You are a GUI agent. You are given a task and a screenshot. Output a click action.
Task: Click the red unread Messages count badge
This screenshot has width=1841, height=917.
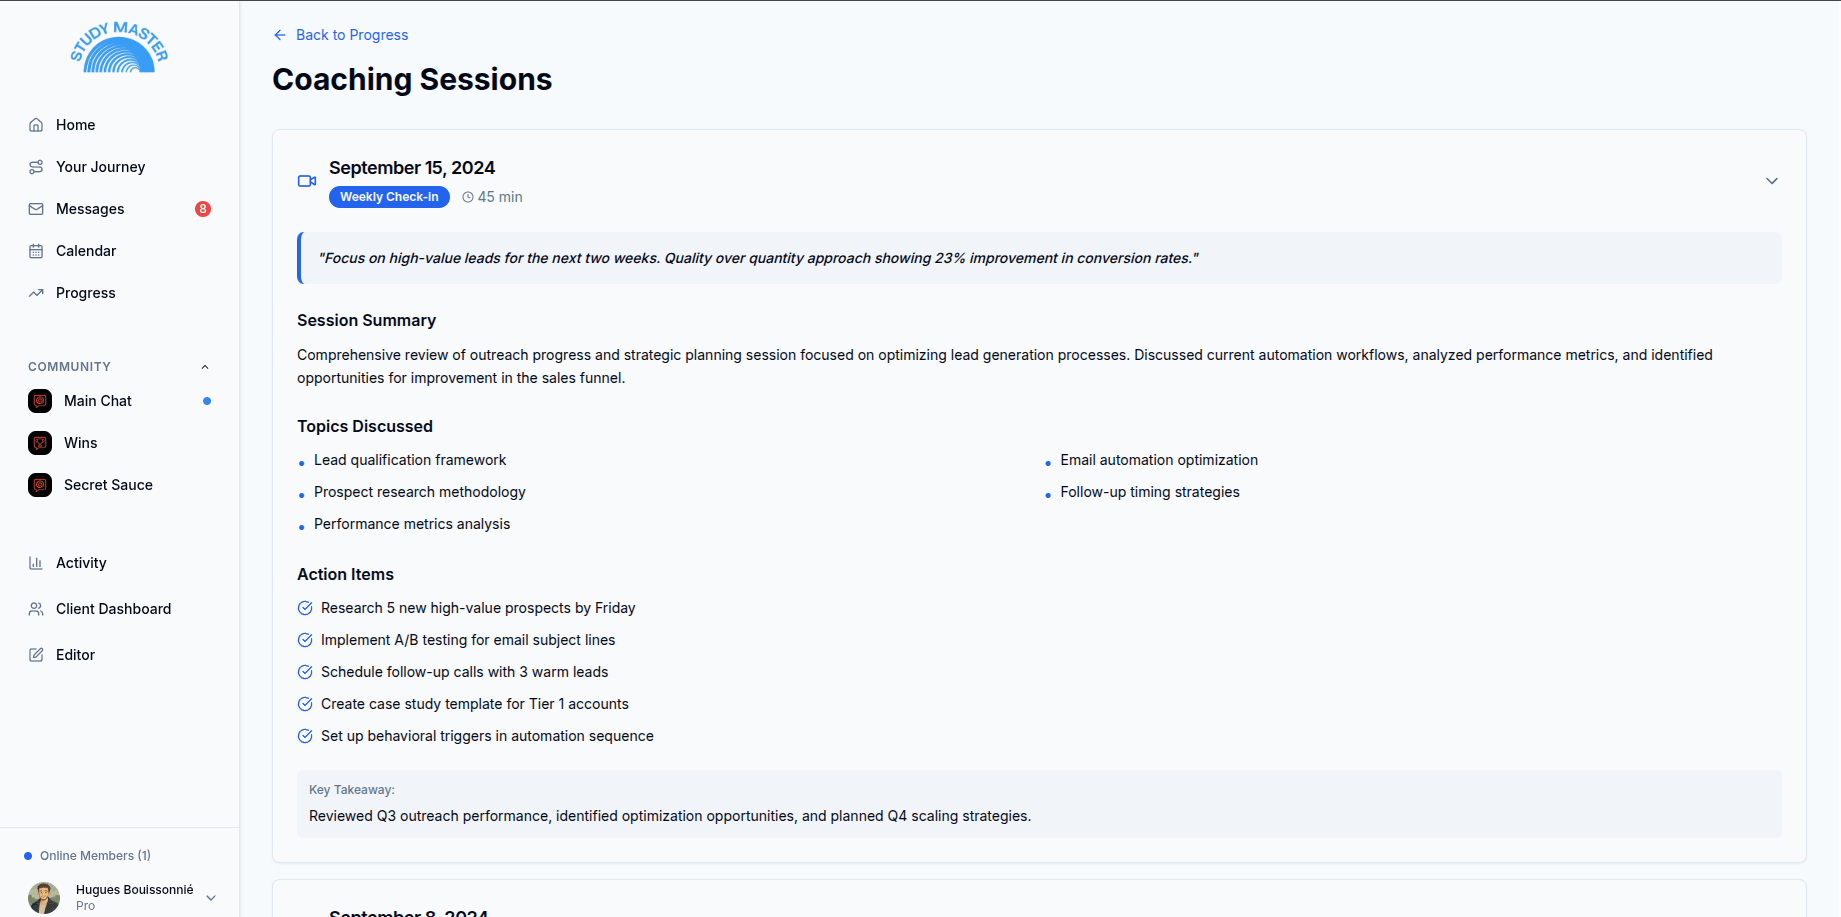[203, 209]
